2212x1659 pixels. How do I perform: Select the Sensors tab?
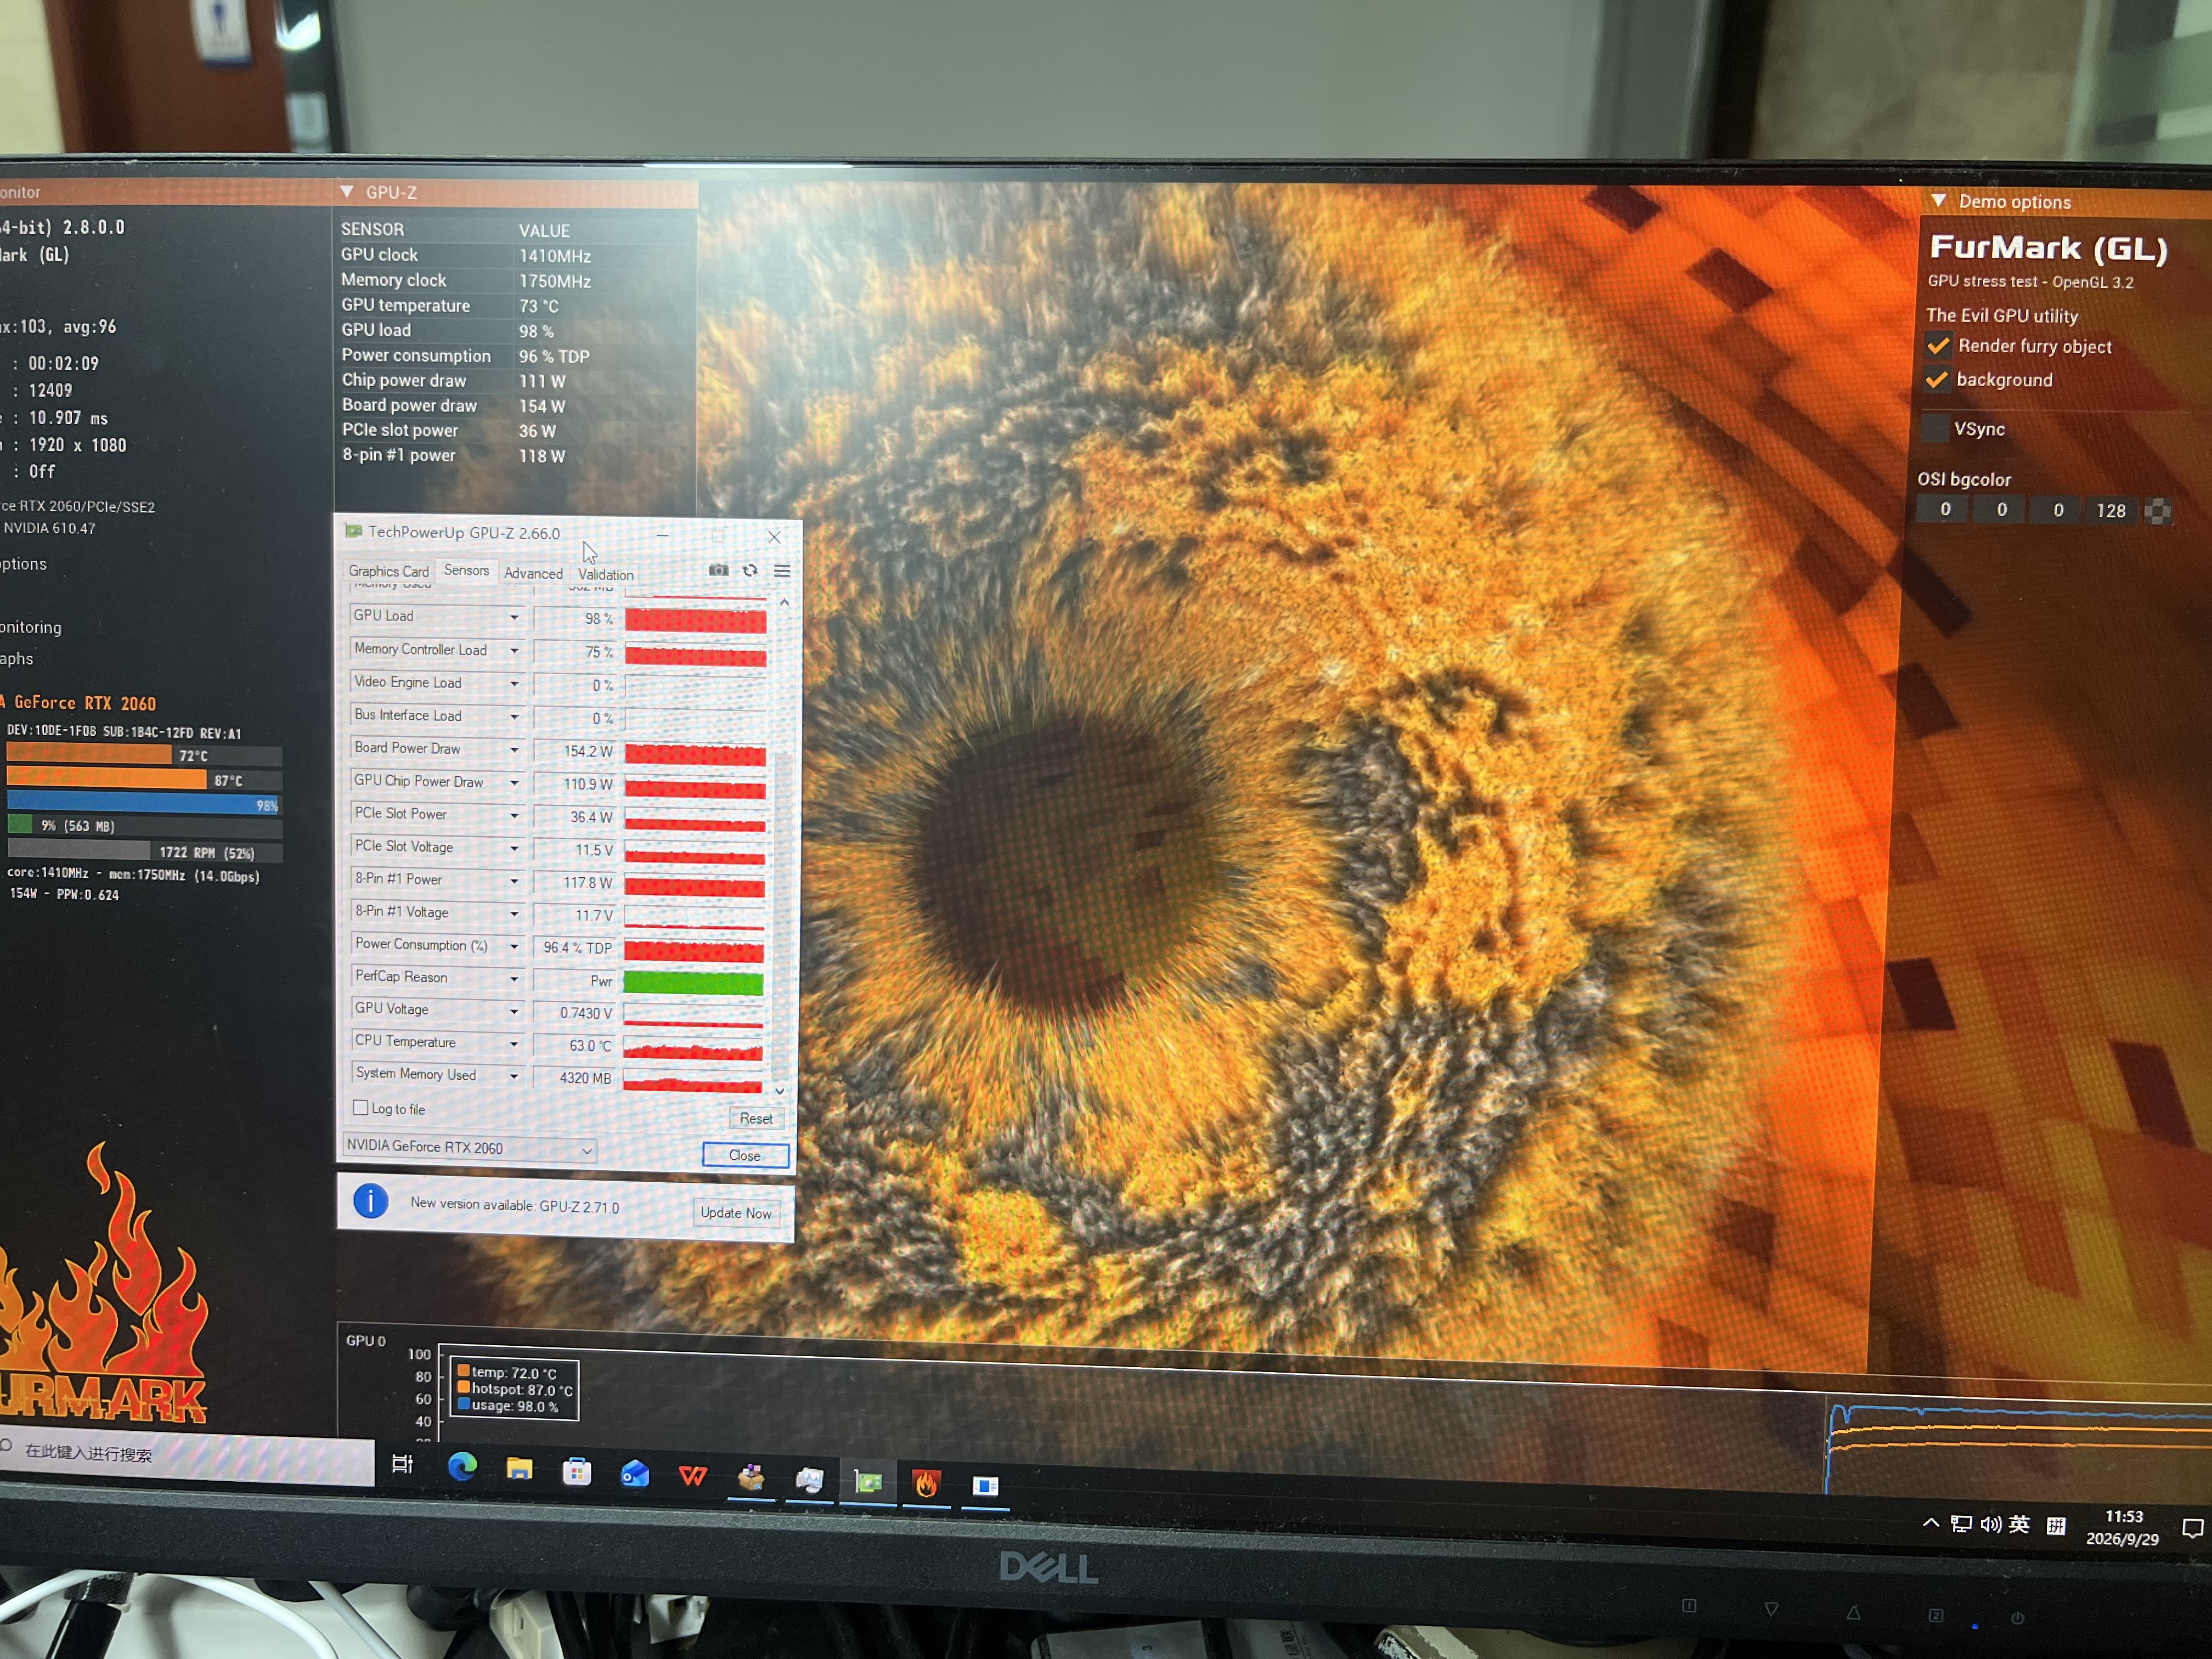[x=466, y=570]
